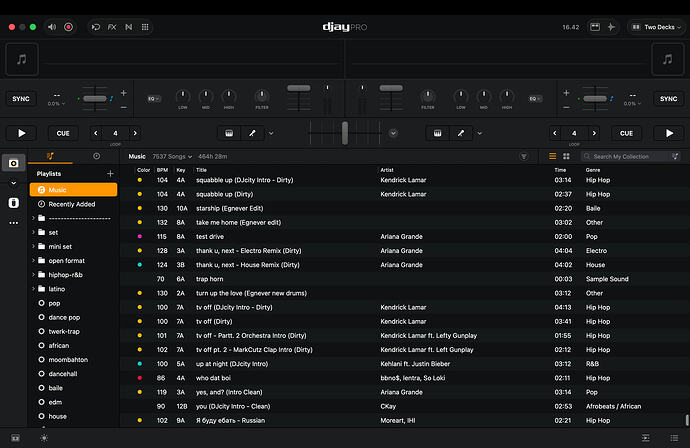Open the list icon at bottom right corner
The image size is (690, 448).
674,438
